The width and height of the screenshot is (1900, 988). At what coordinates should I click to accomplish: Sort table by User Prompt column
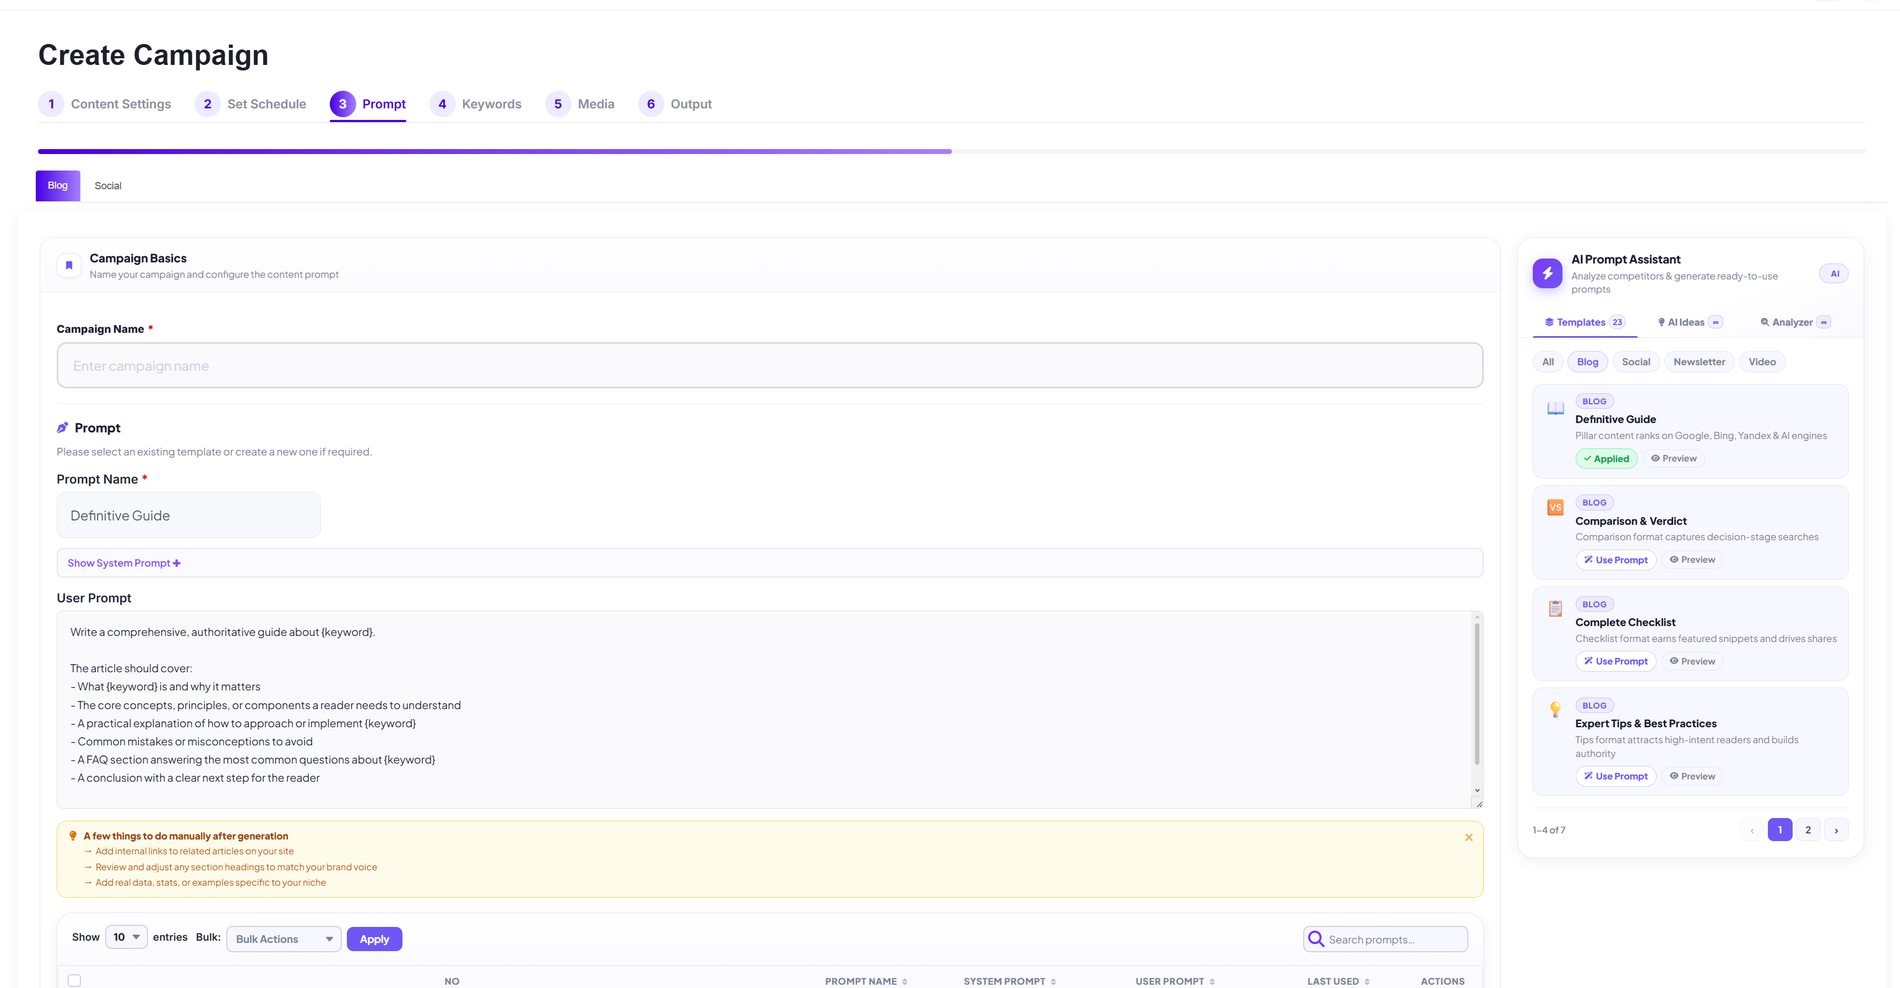pos(1175,981)
